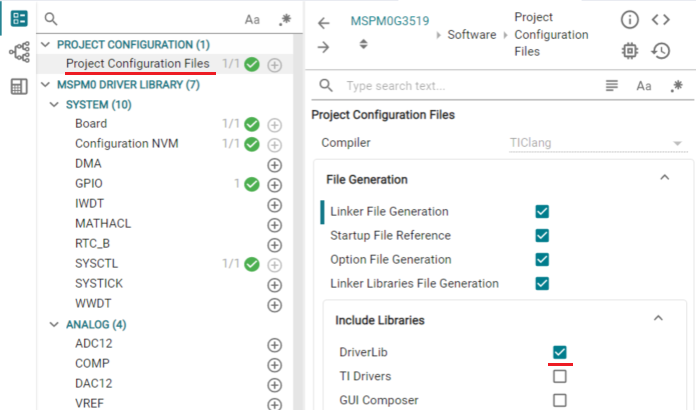Viewport: 696px width, 410px height.
Task: Click the add icon next to DMA
Action: 274,164
